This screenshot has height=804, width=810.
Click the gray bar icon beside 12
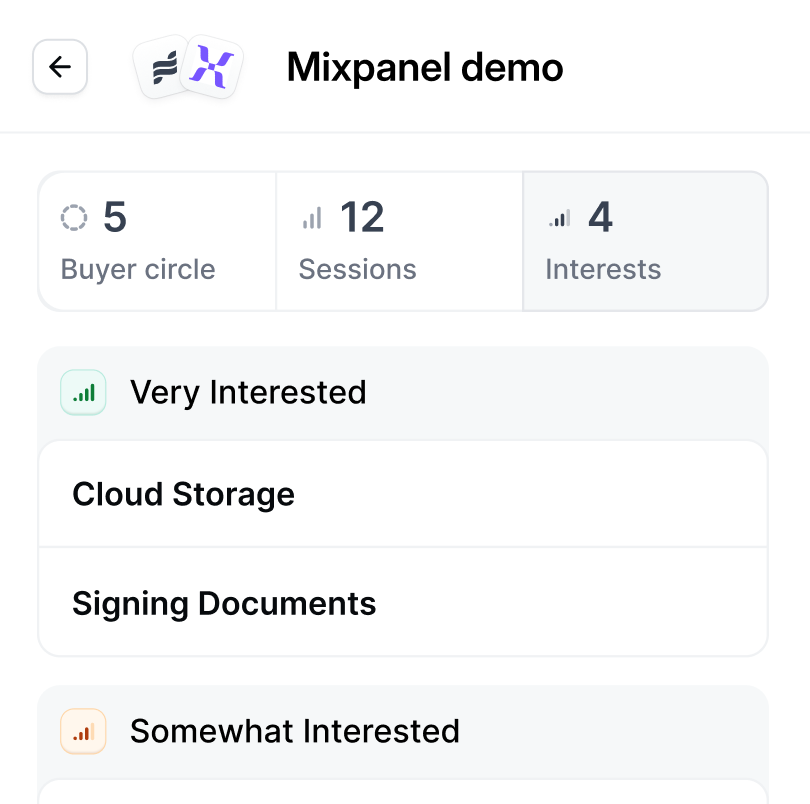312,218
